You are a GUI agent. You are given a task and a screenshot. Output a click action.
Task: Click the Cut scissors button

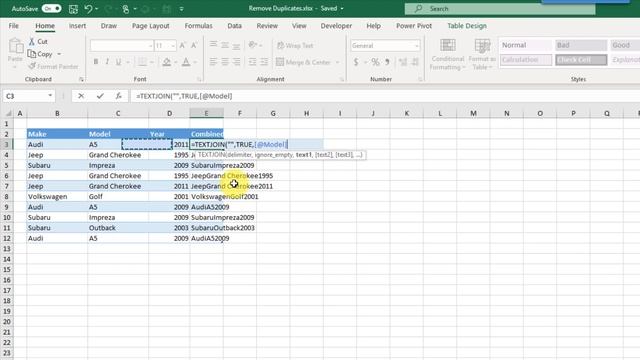(38, 41)
